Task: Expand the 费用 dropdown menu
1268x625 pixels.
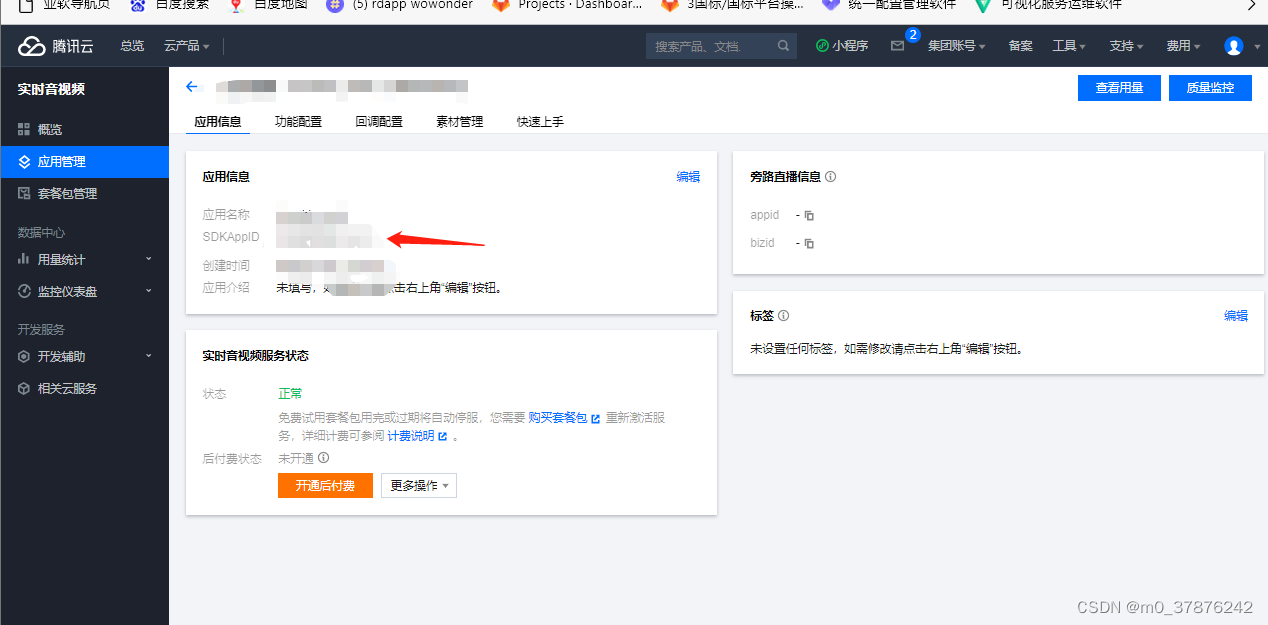Action: pyautogui.click(x=1183, y=46)
